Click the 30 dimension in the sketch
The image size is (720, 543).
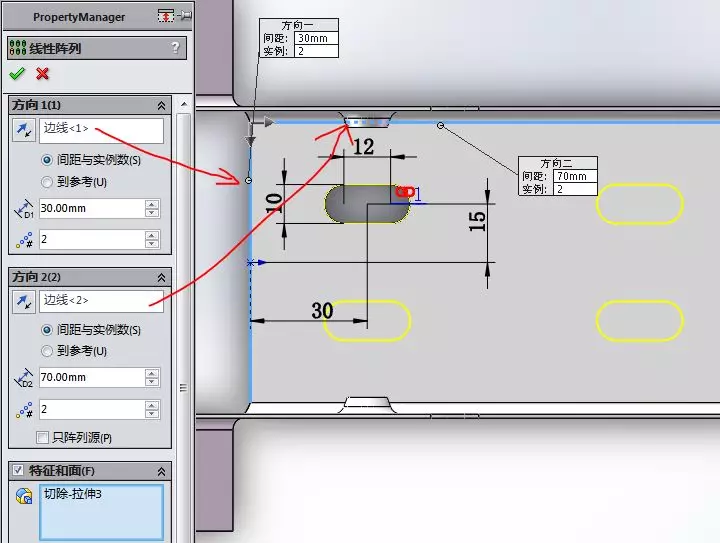(322, 311)
